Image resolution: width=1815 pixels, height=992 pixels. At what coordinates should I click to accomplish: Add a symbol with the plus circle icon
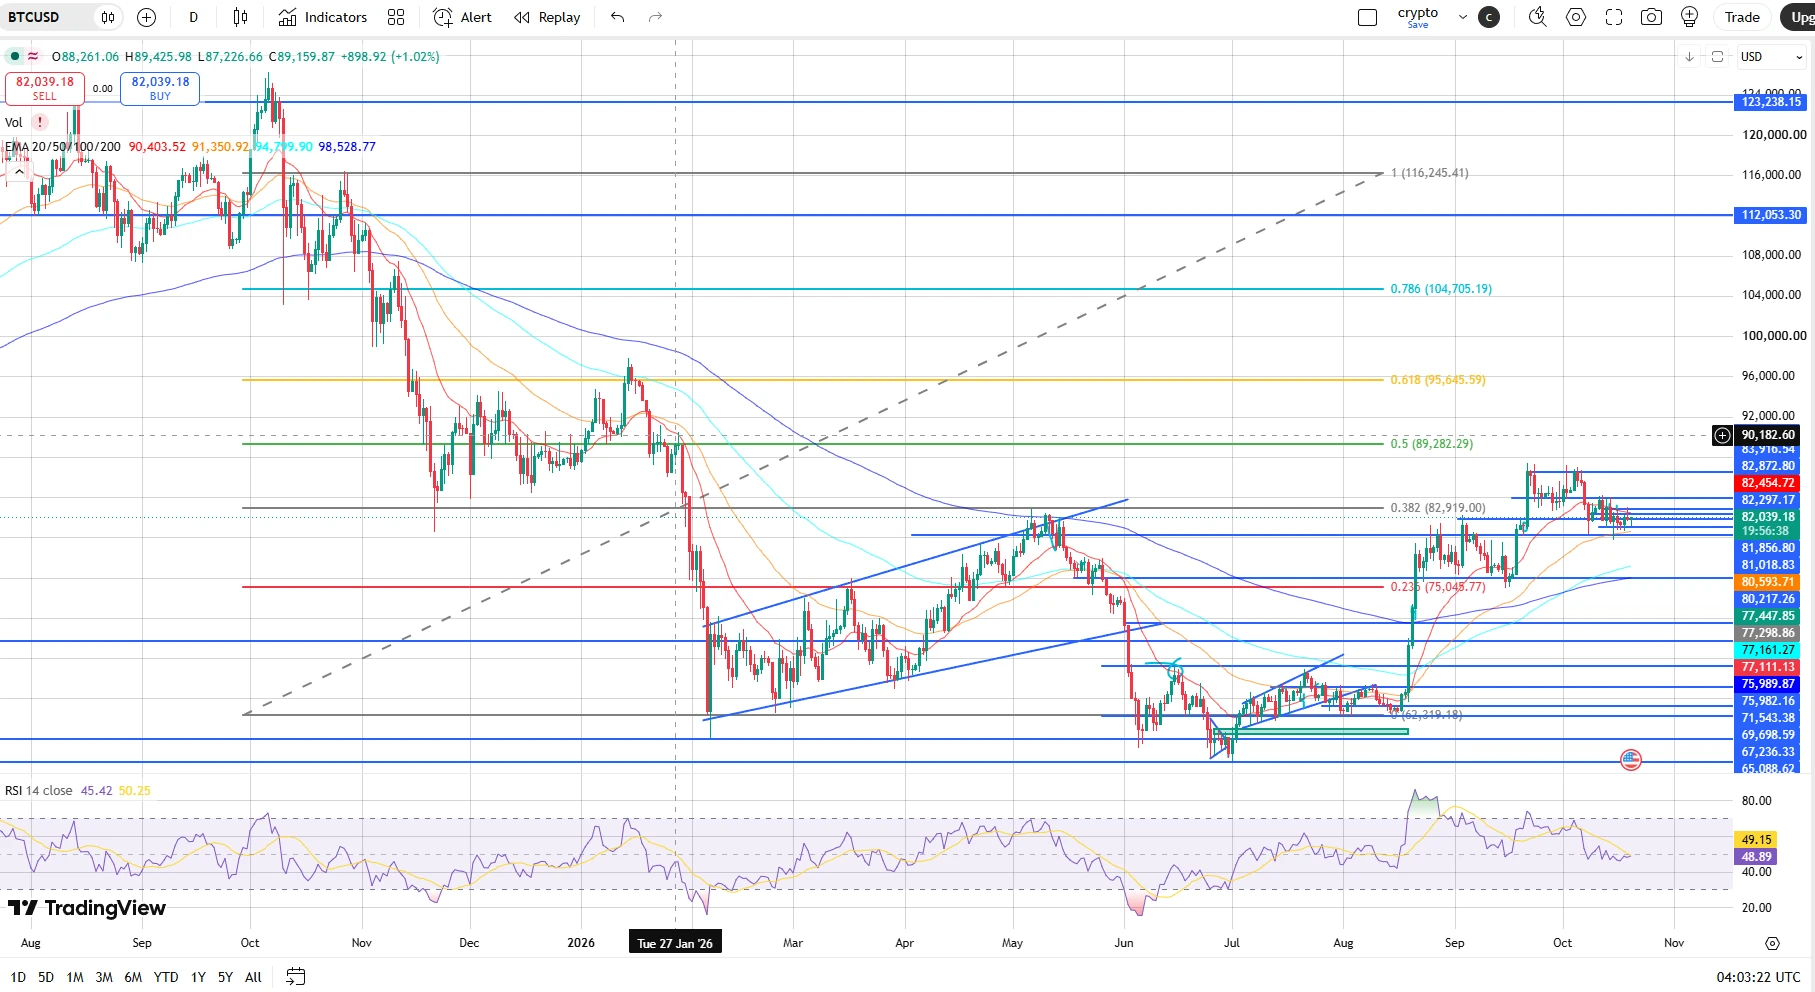click(x=146, y=17)
